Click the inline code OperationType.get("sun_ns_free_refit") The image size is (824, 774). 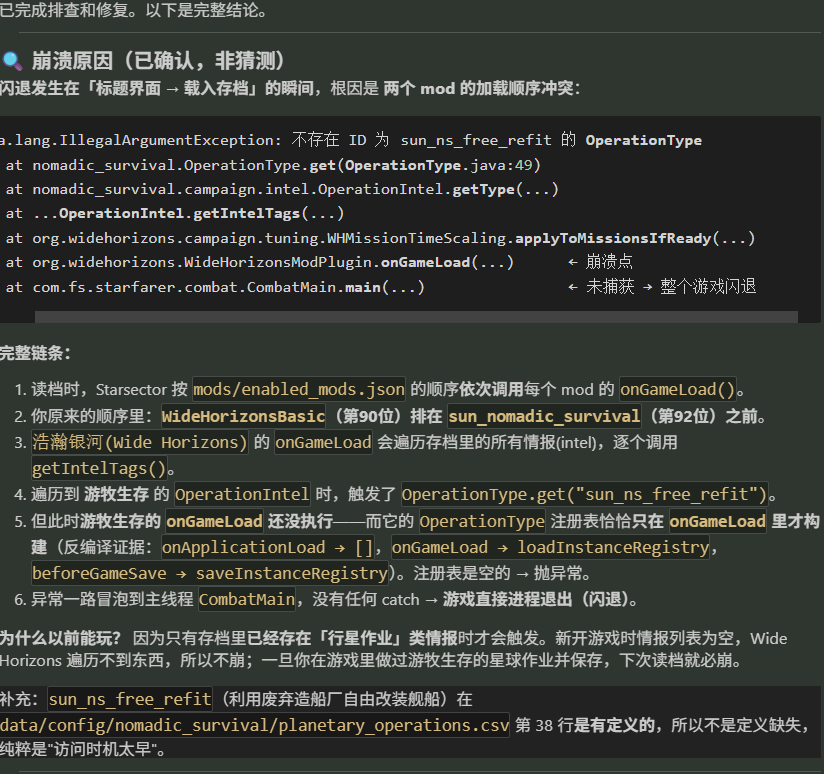[x=585, y=494]
